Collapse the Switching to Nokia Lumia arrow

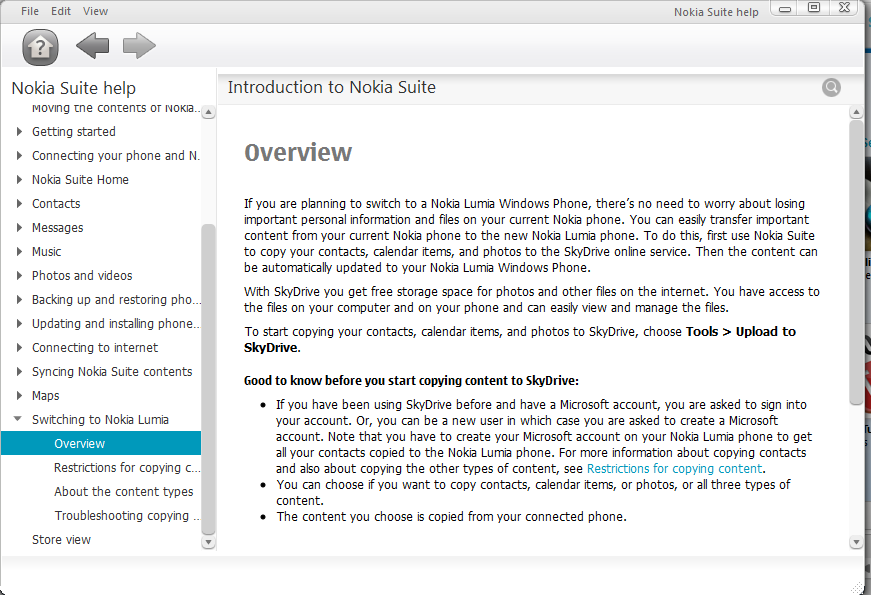pos(18,419)
